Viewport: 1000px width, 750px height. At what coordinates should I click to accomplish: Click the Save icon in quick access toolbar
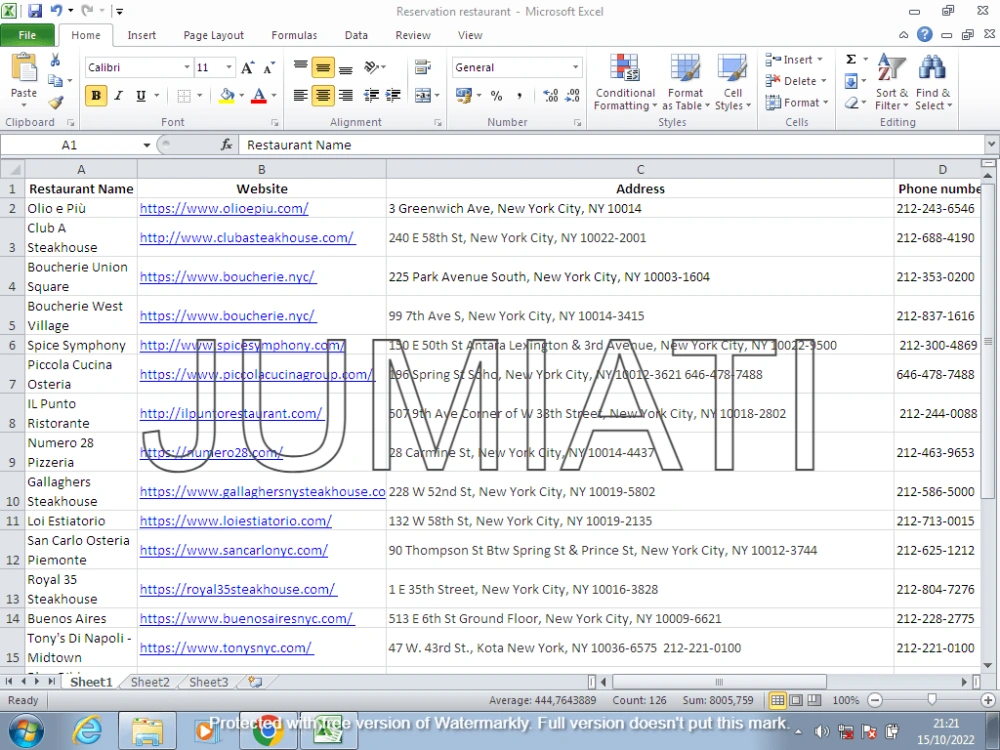tap(34, 11)
